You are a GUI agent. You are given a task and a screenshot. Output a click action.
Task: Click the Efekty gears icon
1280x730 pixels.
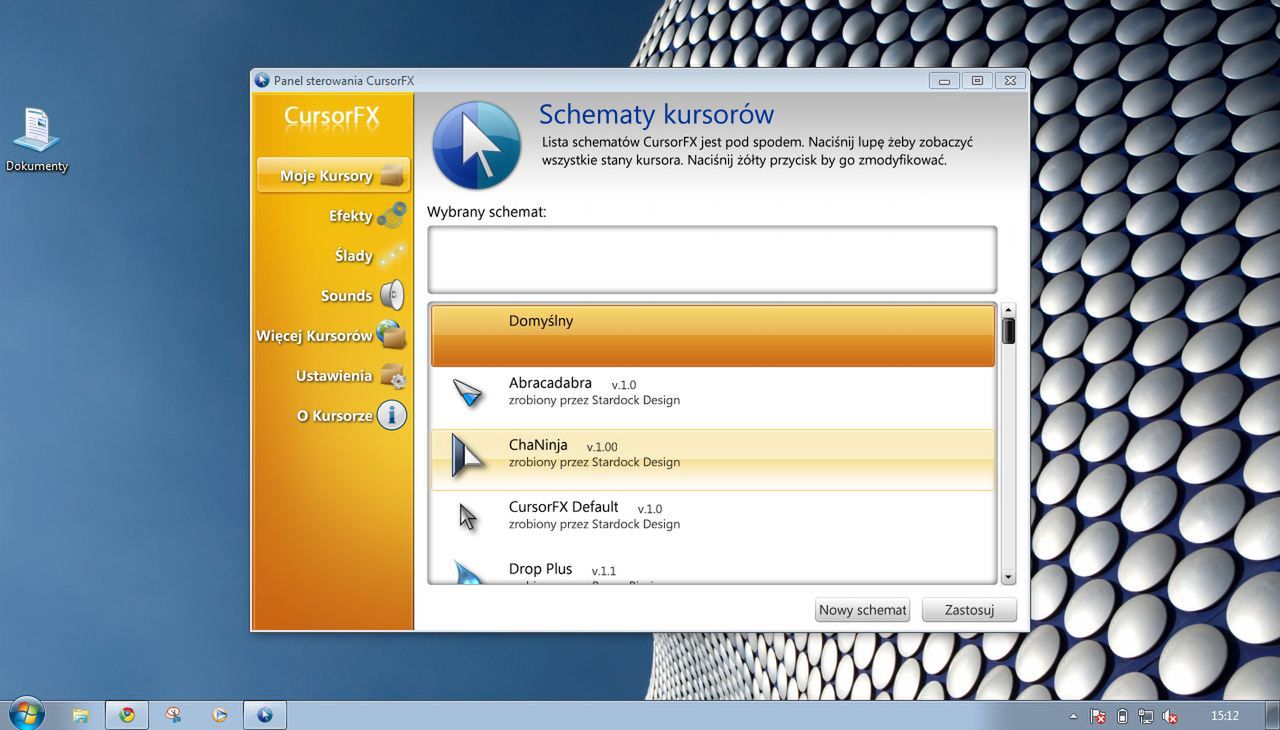coord(392,215)
